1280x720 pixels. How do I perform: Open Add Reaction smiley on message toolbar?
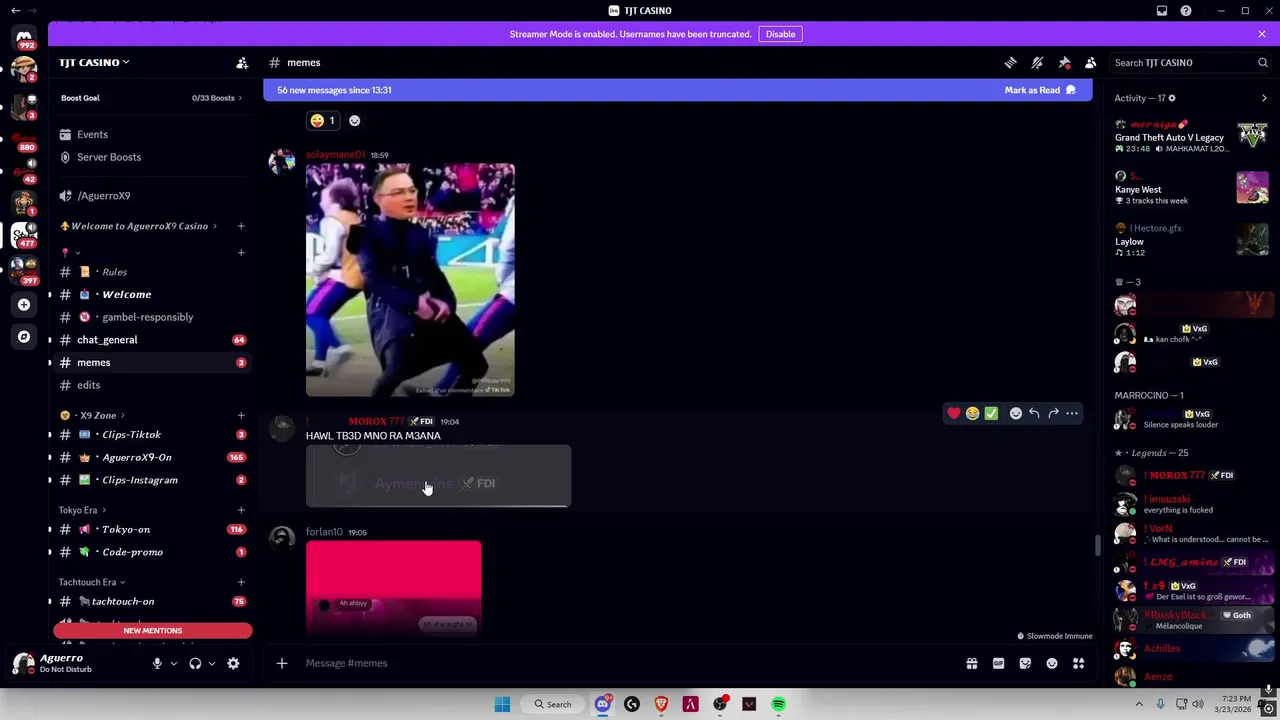(x=1016, y=413)
